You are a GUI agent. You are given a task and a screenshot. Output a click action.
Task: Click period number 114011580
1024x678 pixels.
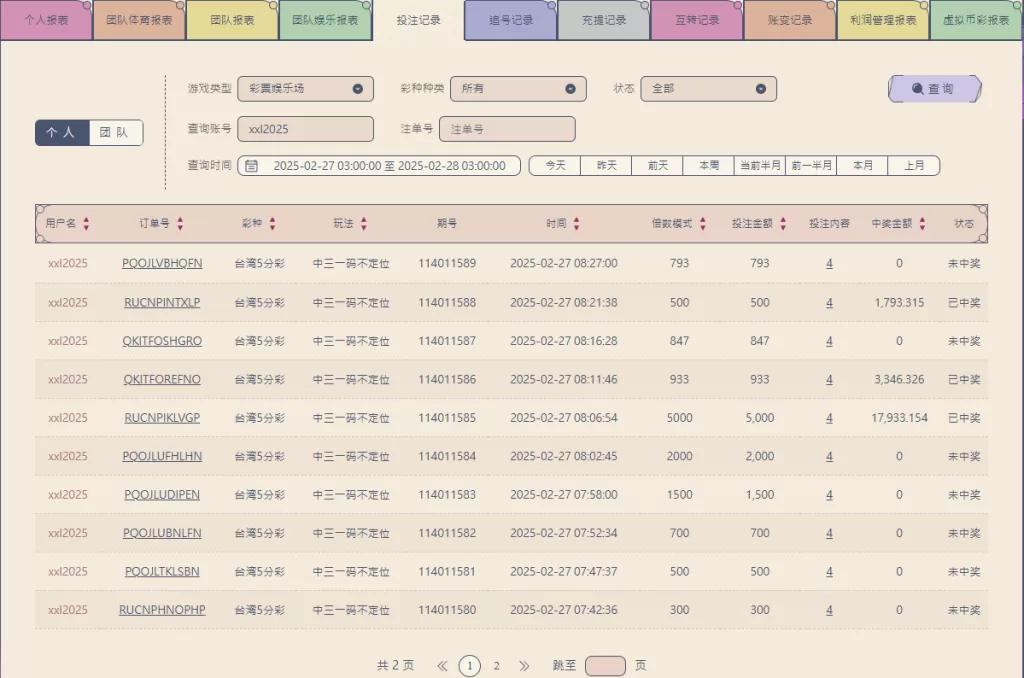point(447,610)
